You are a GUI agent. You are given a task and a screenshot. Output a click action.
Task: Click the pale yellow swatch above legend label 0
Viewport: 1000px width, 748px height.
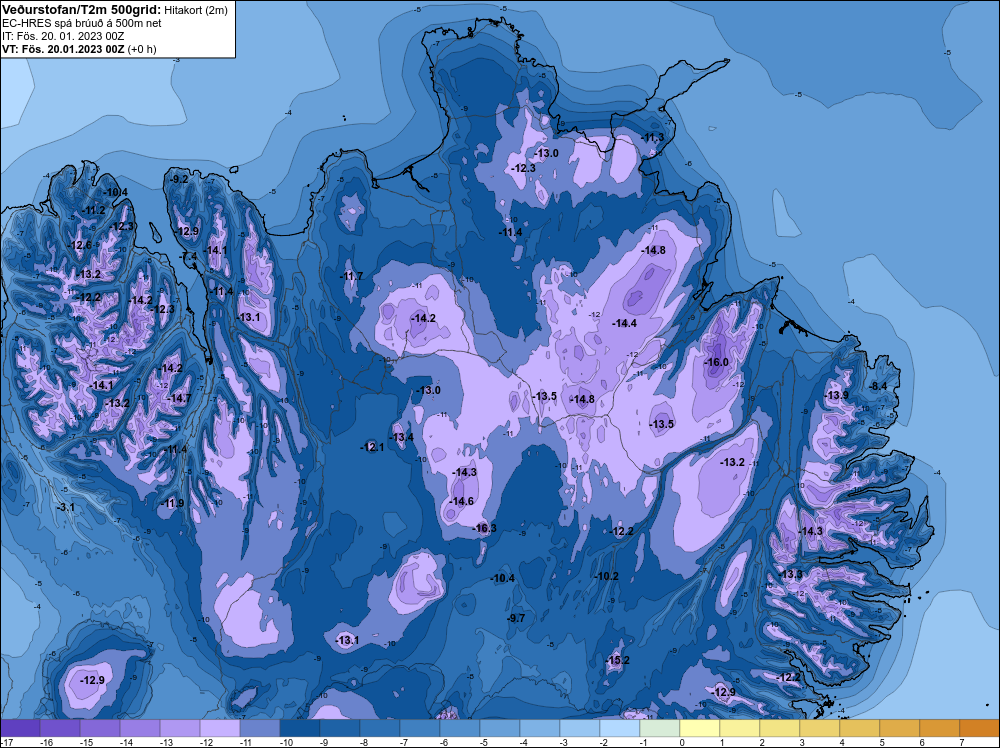coord(700,728)
